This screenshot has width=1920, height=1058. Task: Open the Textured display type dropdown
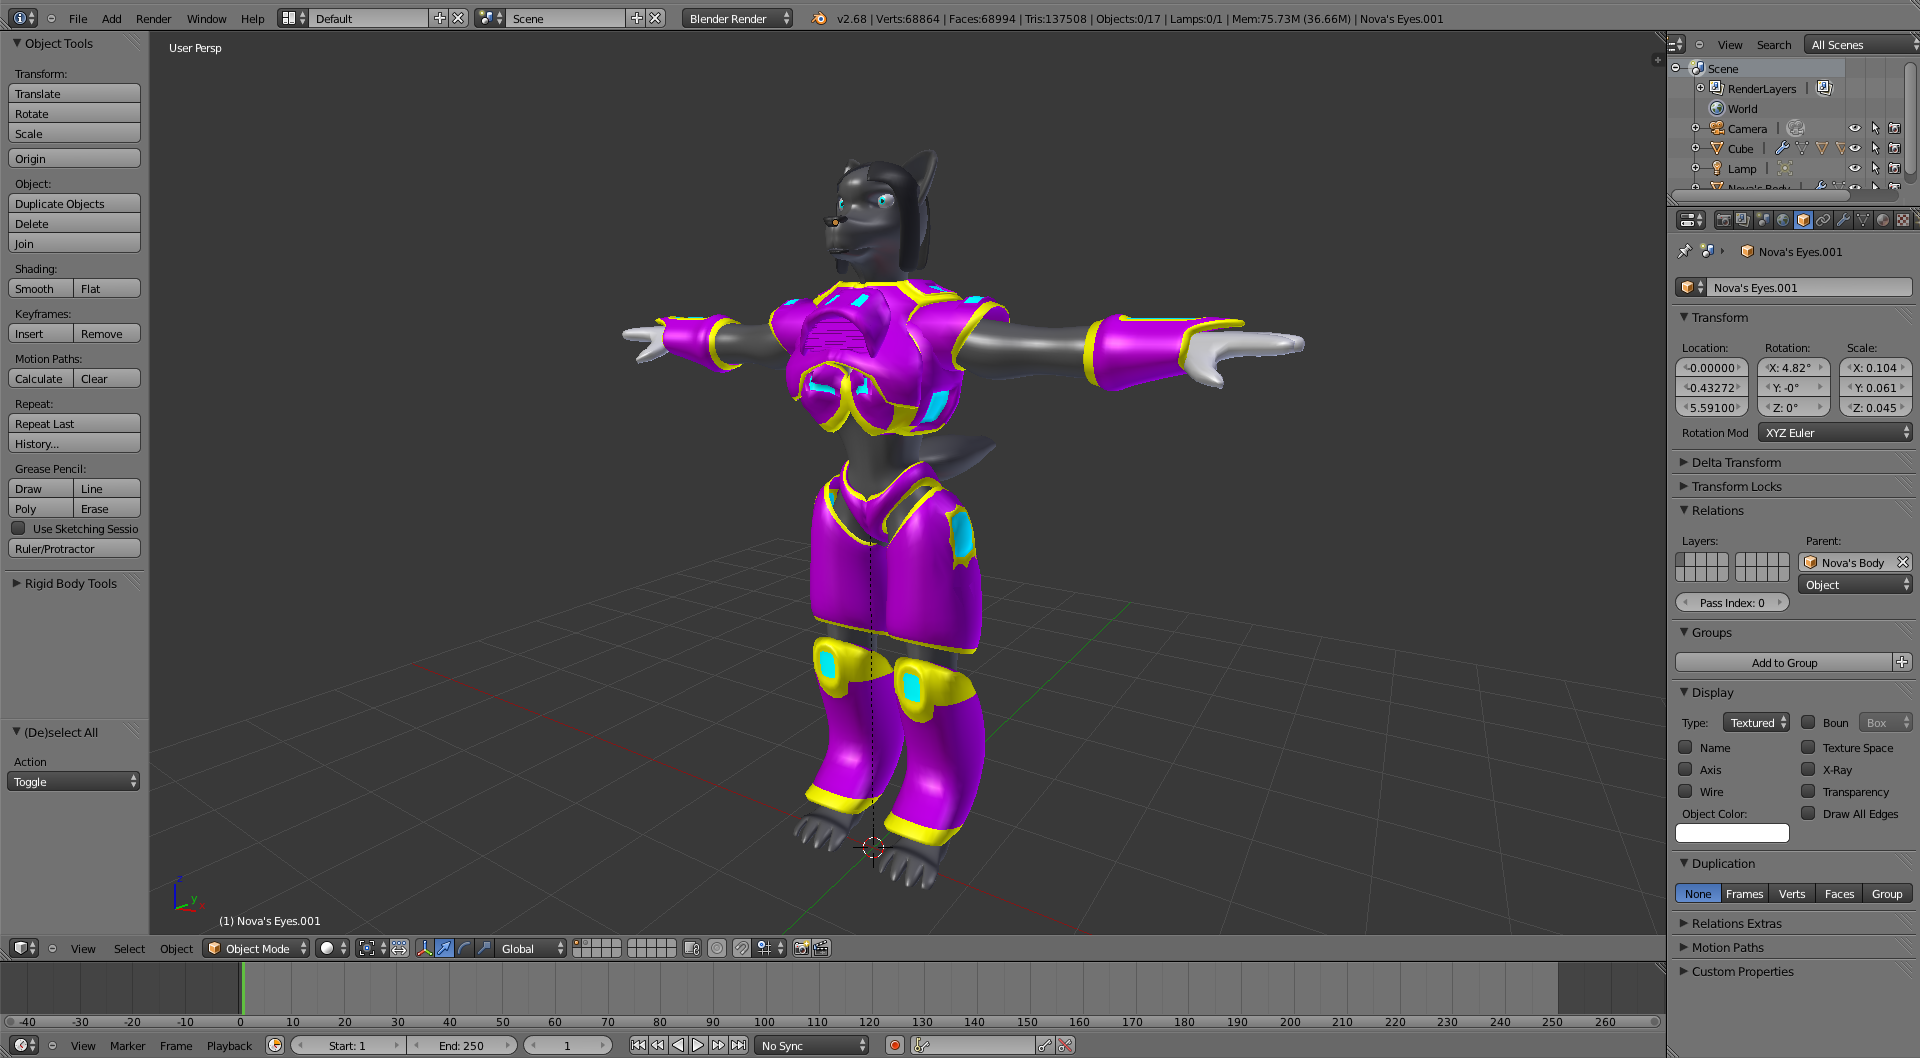1756,722
